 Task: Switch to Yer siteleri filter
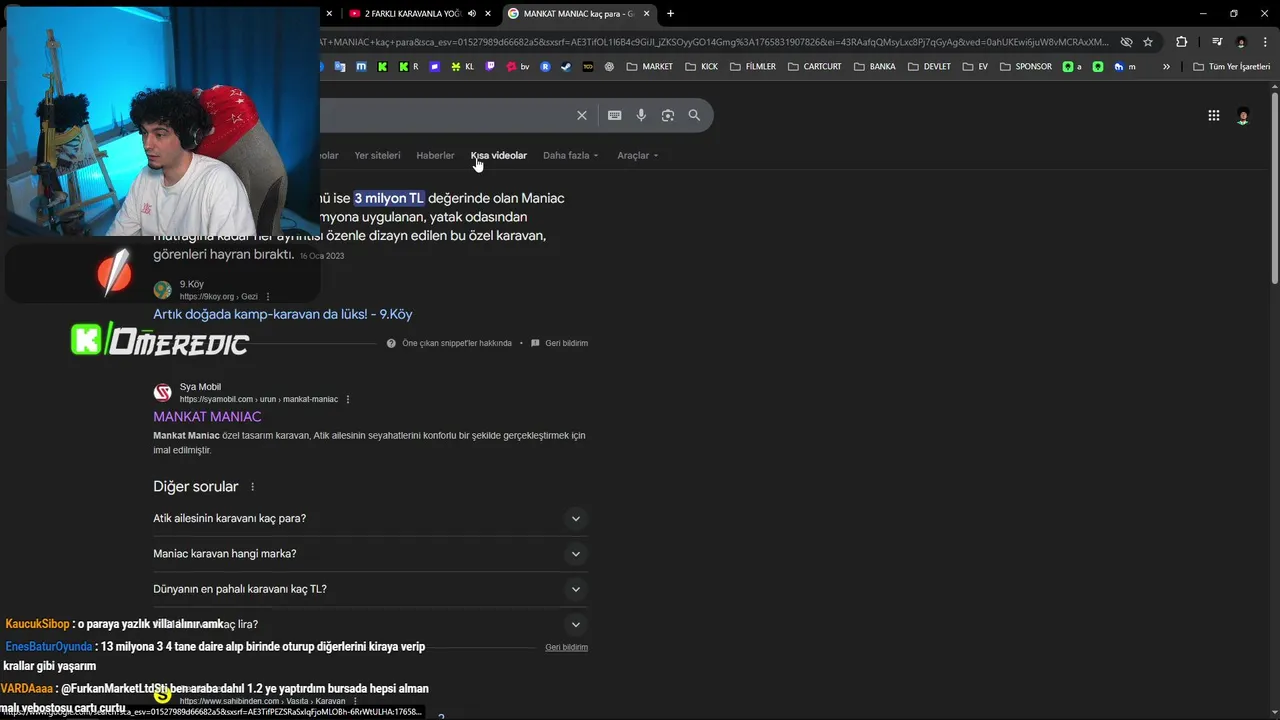377,155
